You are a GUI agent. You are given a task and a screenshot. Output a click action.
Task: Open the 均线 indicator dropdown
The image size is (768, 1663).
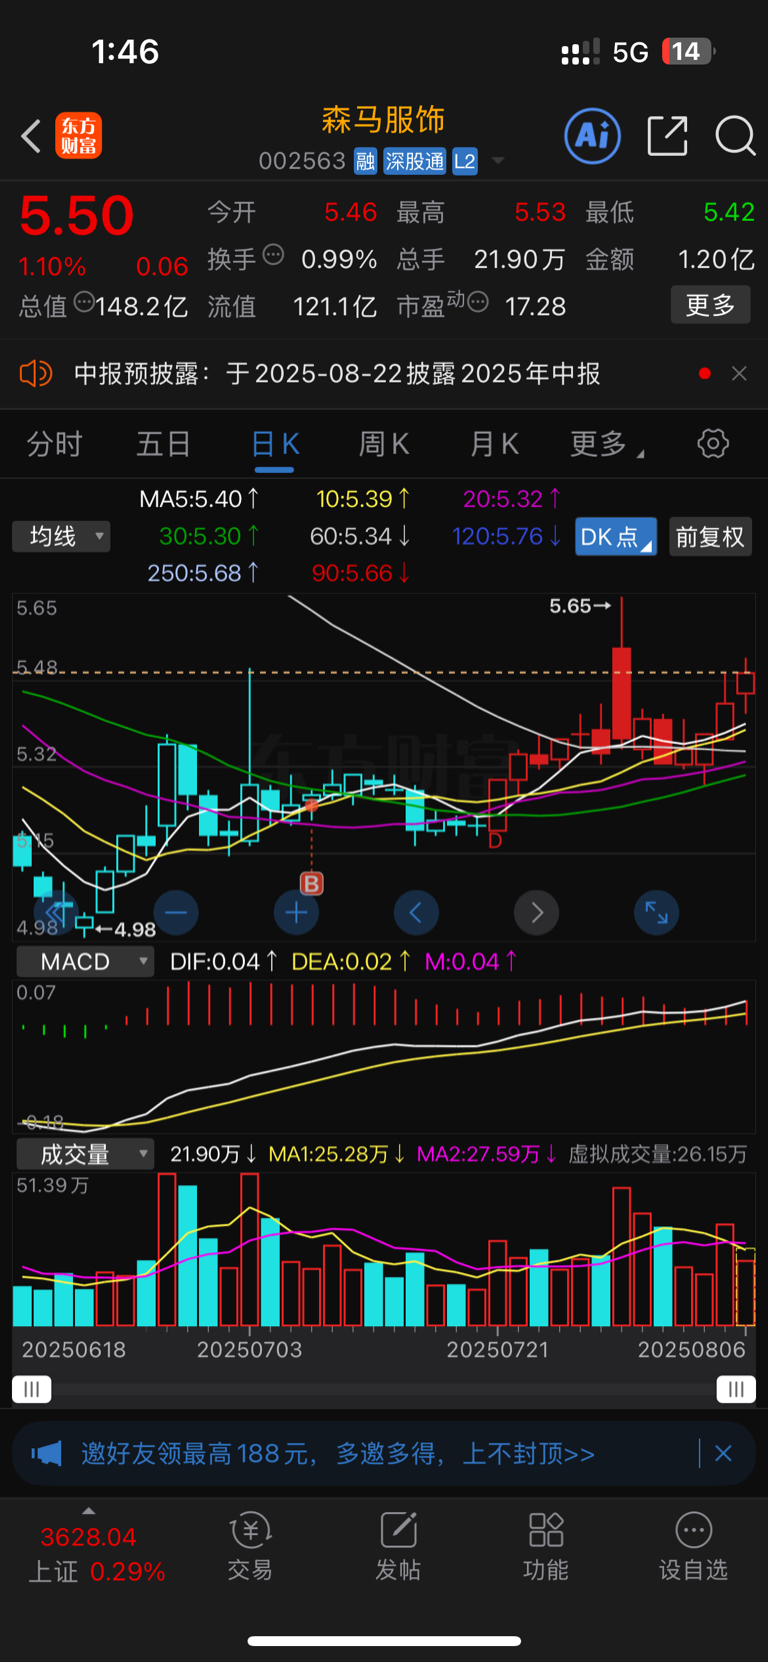pyautogui.click(x=61, y=537)
